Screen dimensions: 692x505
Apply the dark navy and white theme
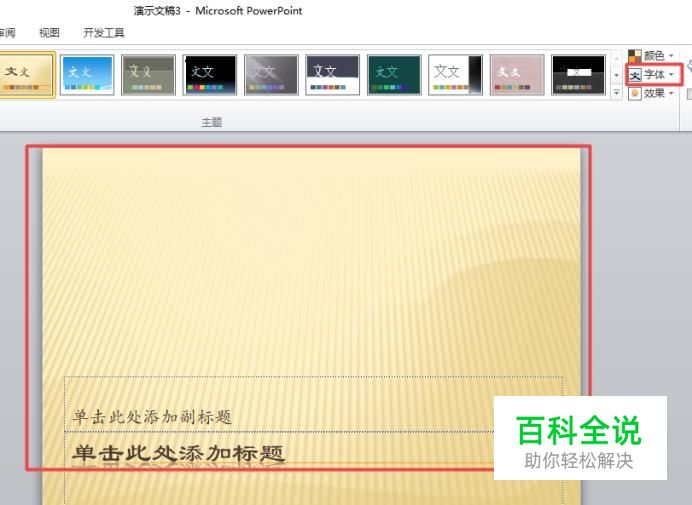click(332, 75)
